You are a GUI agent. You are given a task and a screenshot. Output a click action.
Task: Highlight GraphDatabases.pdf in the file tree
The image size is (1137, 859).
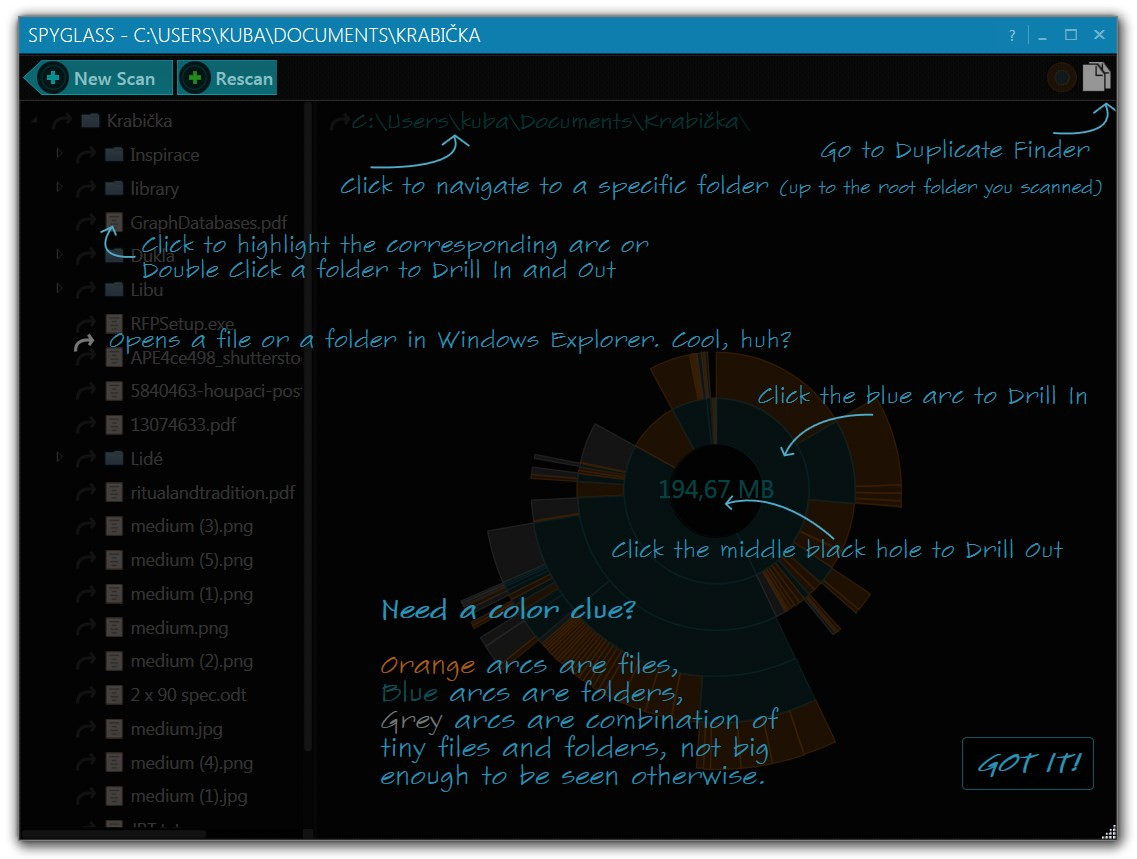(x=209, y=223)
